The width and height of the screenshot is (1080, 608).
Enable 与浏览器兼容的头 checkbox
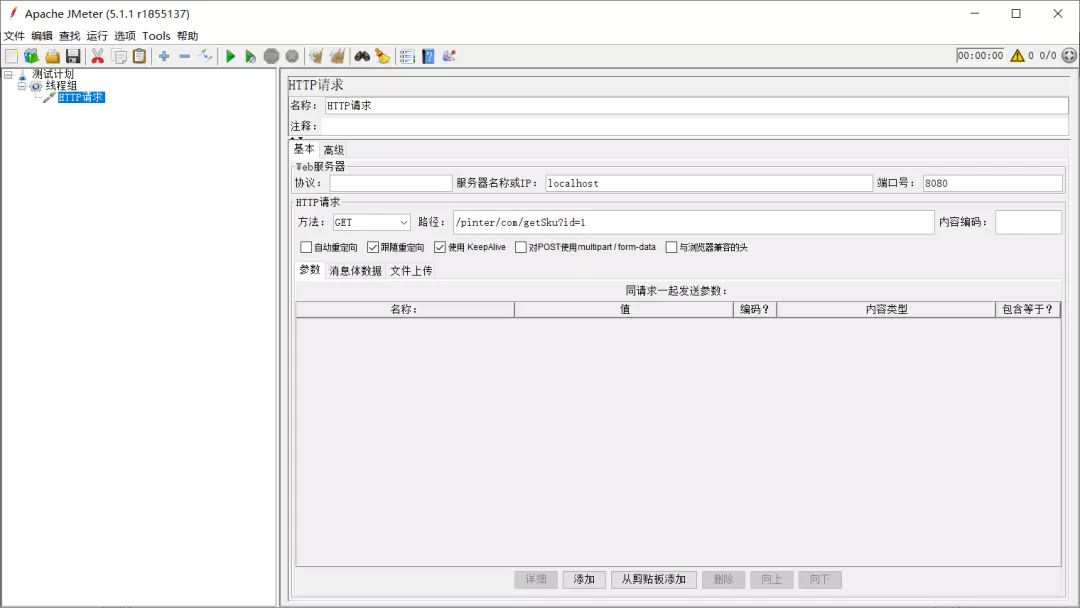[672, 247]
